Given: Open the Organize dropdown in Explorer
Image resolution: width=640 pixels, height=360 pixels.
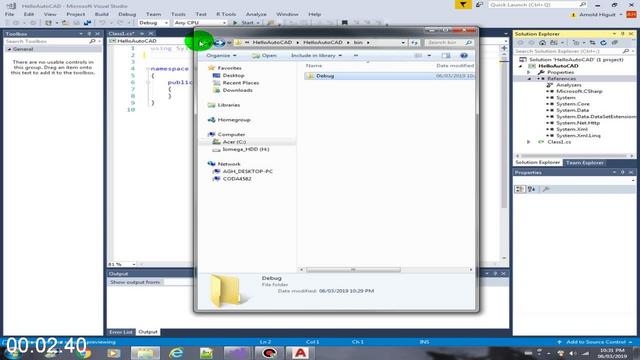Looking at the screenshot, I should pyautogui.click(x=221, y=56).
